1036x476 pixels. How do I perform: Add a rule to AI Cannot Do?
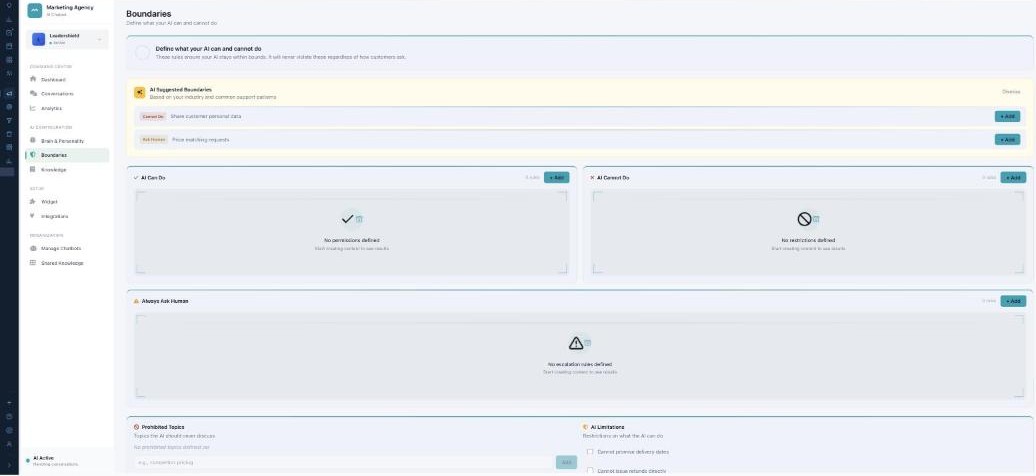tap(1013, 178)
